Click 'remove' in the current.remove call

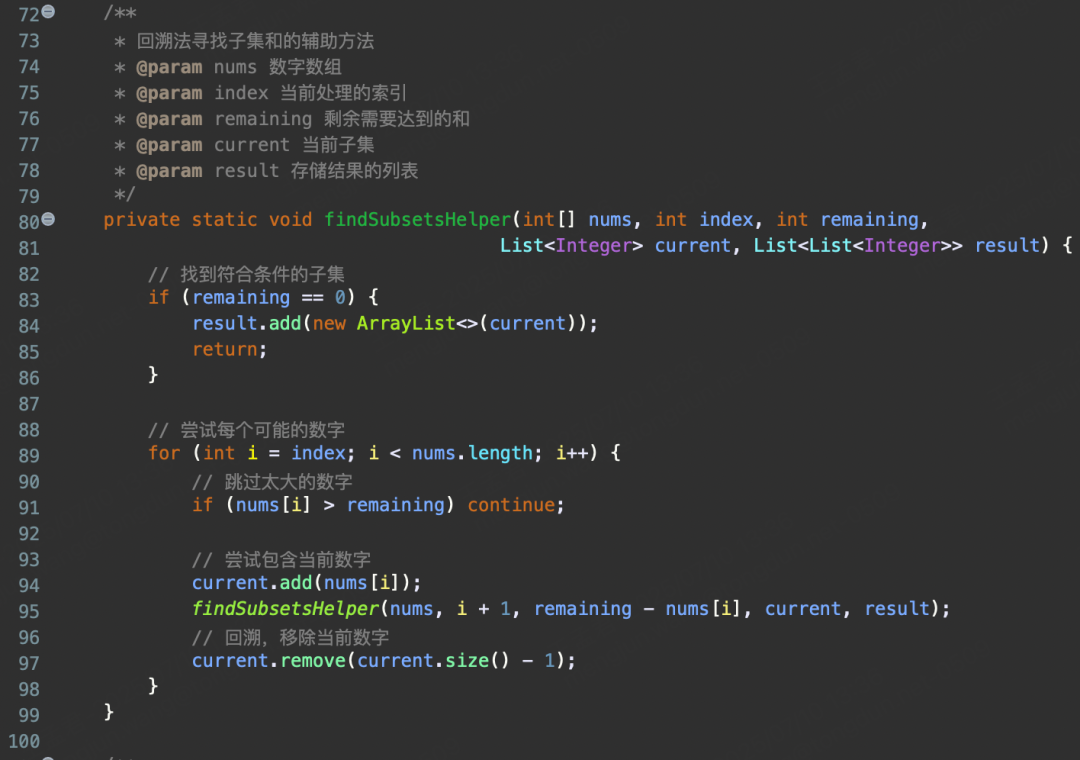point(313,660)
